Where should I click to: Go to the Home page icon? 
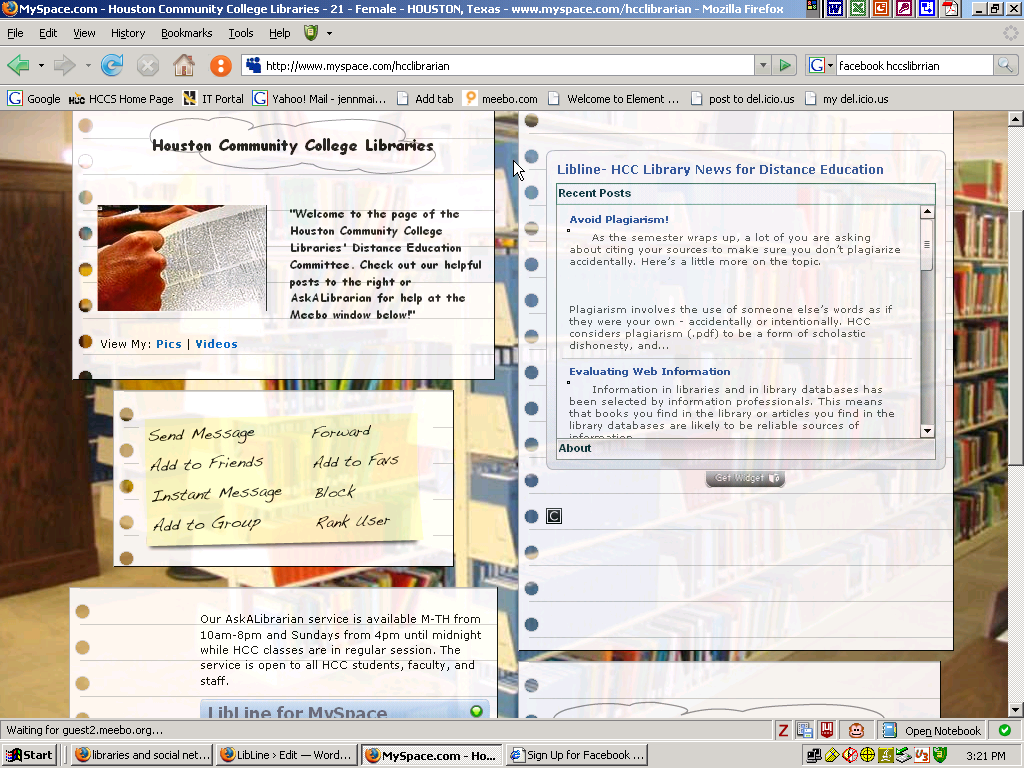pyautogui.click(x=184, y=65)
